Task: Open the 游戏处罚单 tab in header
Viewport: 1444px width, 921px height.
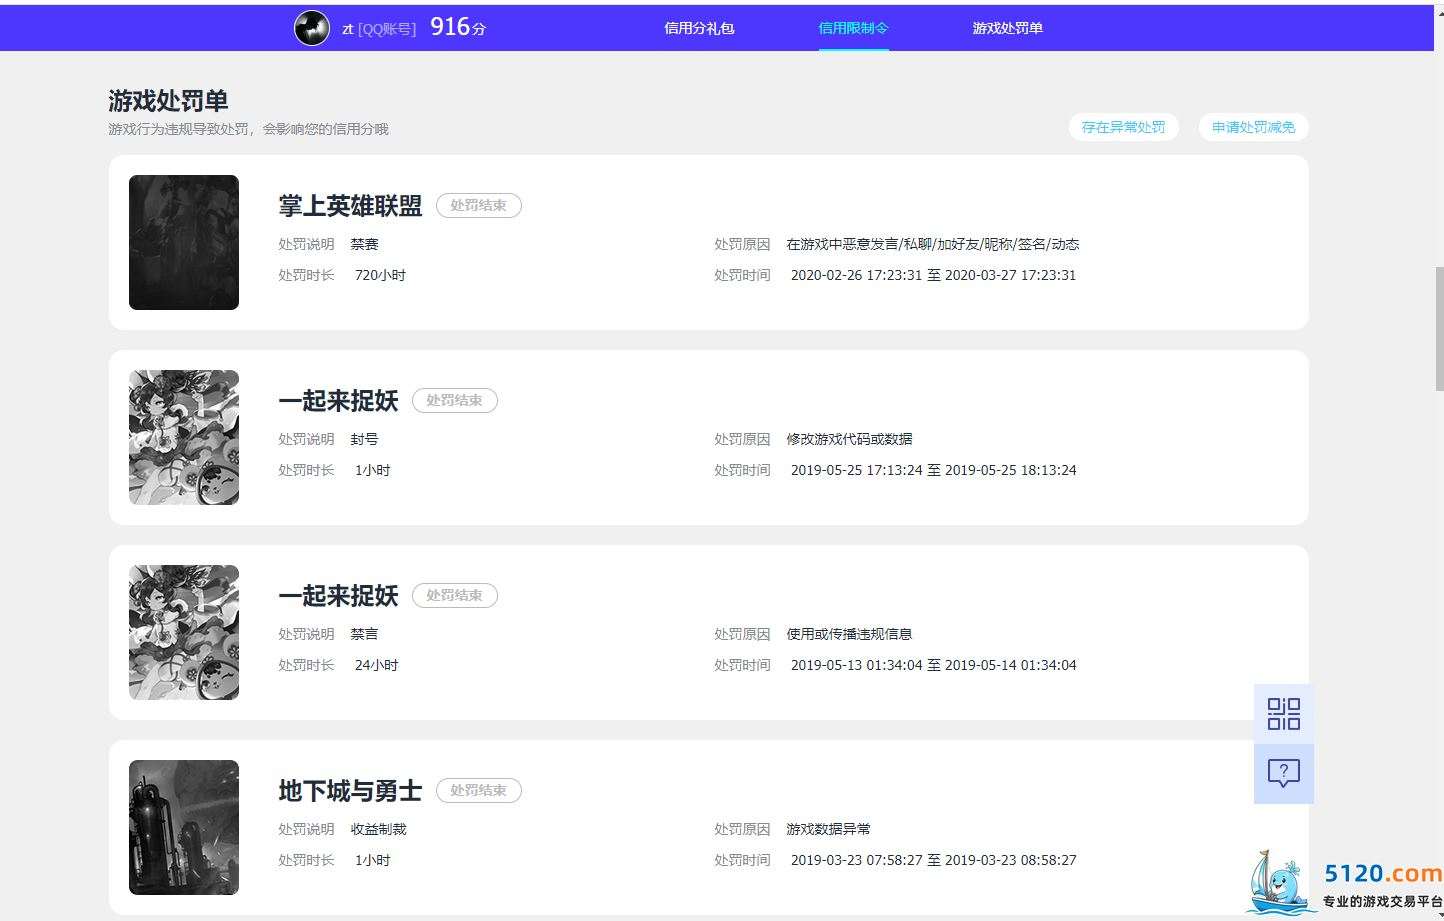Action: [x=1007, y=28]
